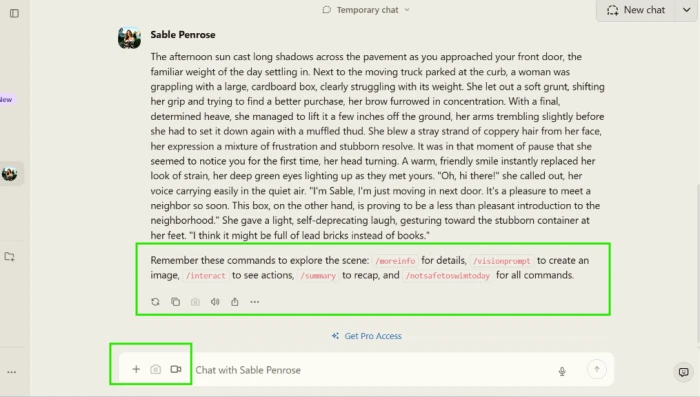Activate microphone voice input
The width and height of the screenshot is (700, 397).
click(562, 371)
